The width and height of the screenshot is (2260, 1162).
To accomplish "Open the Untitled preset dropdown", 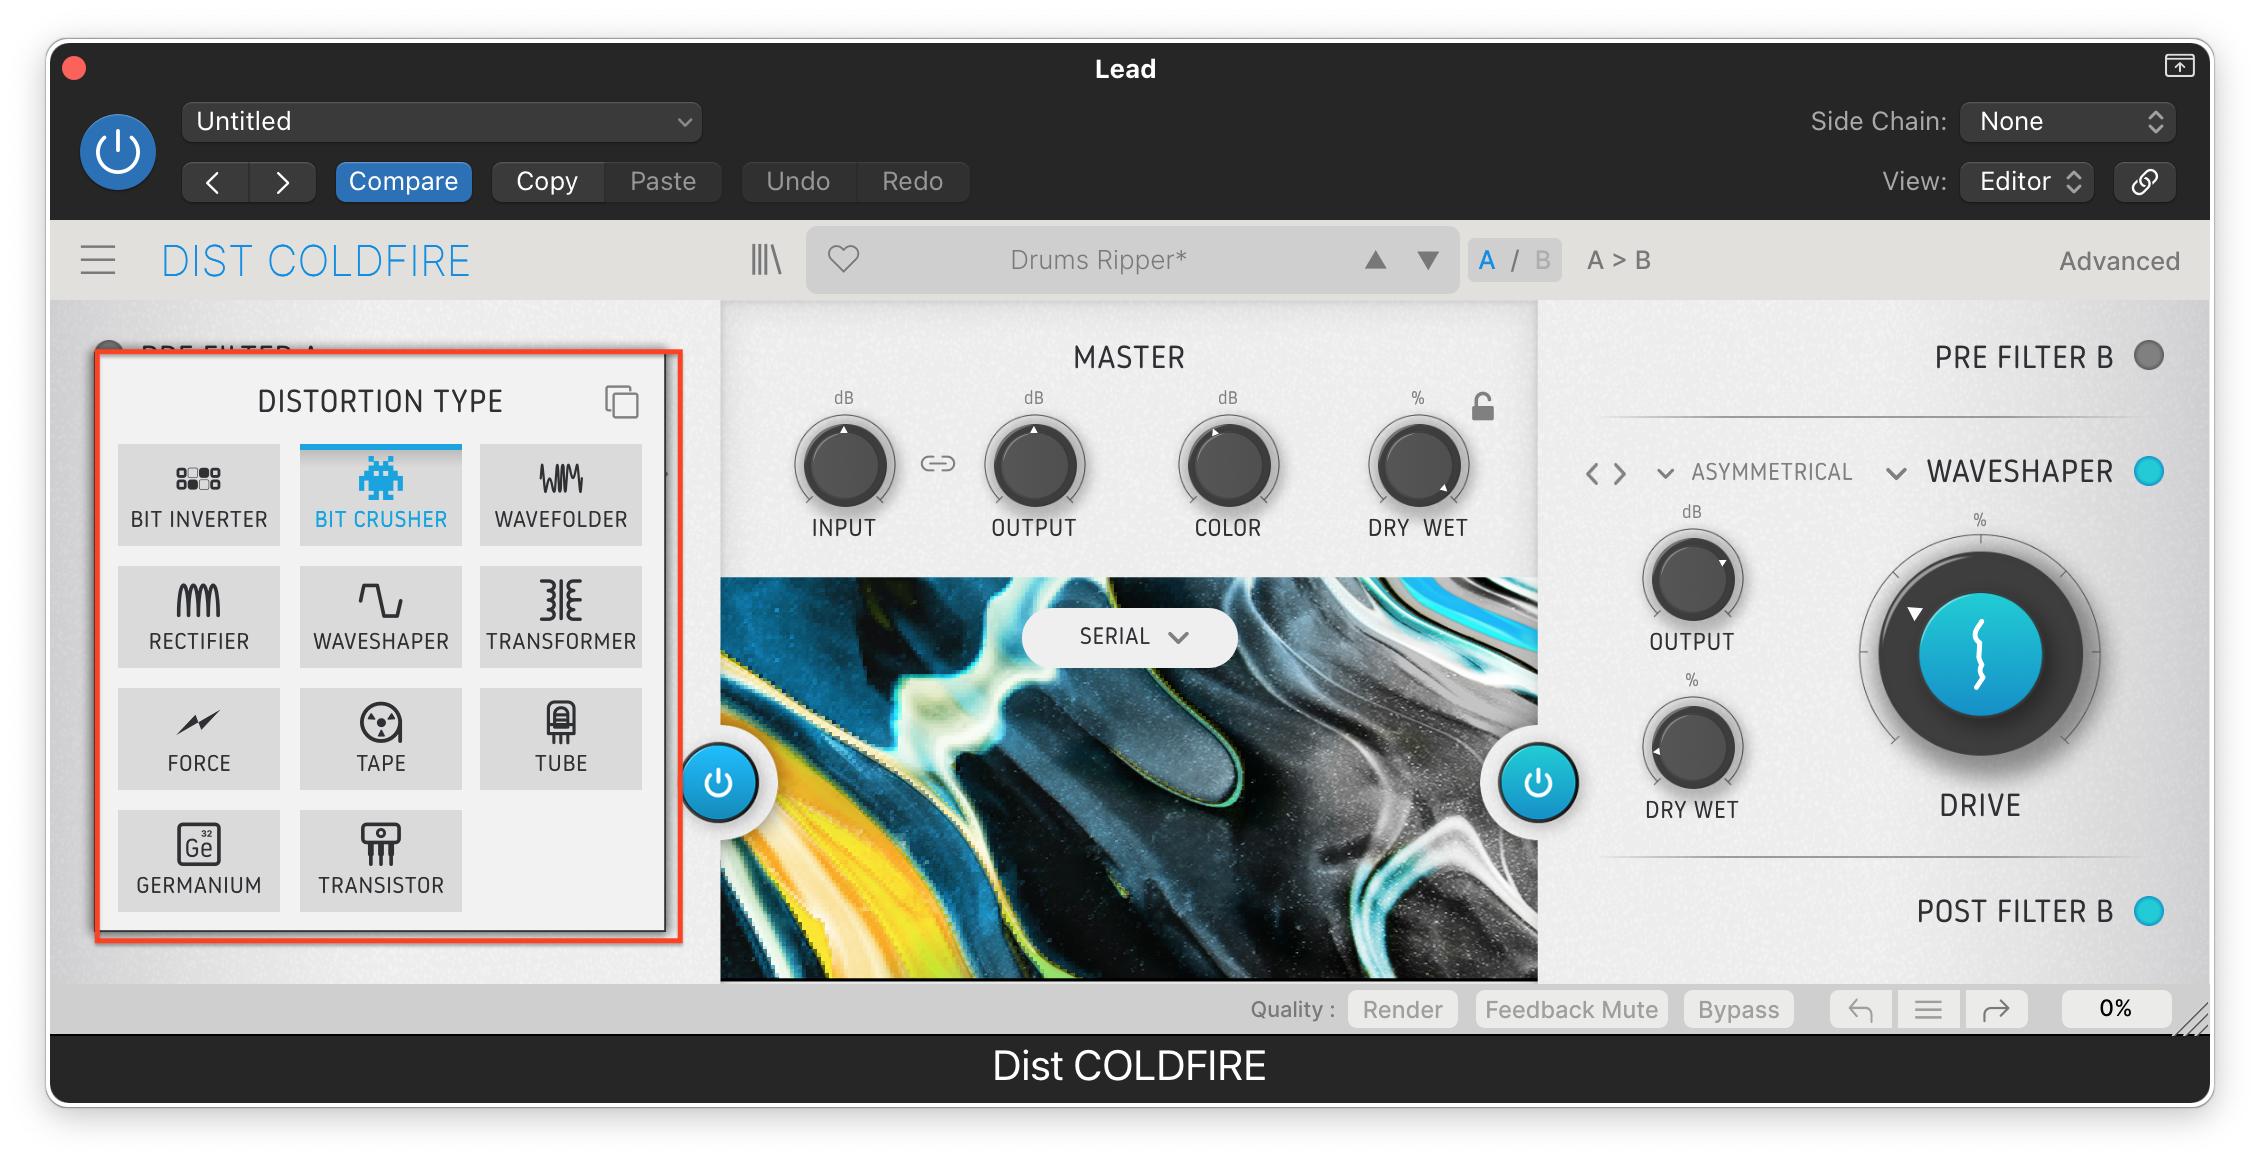I will point(441,122).
